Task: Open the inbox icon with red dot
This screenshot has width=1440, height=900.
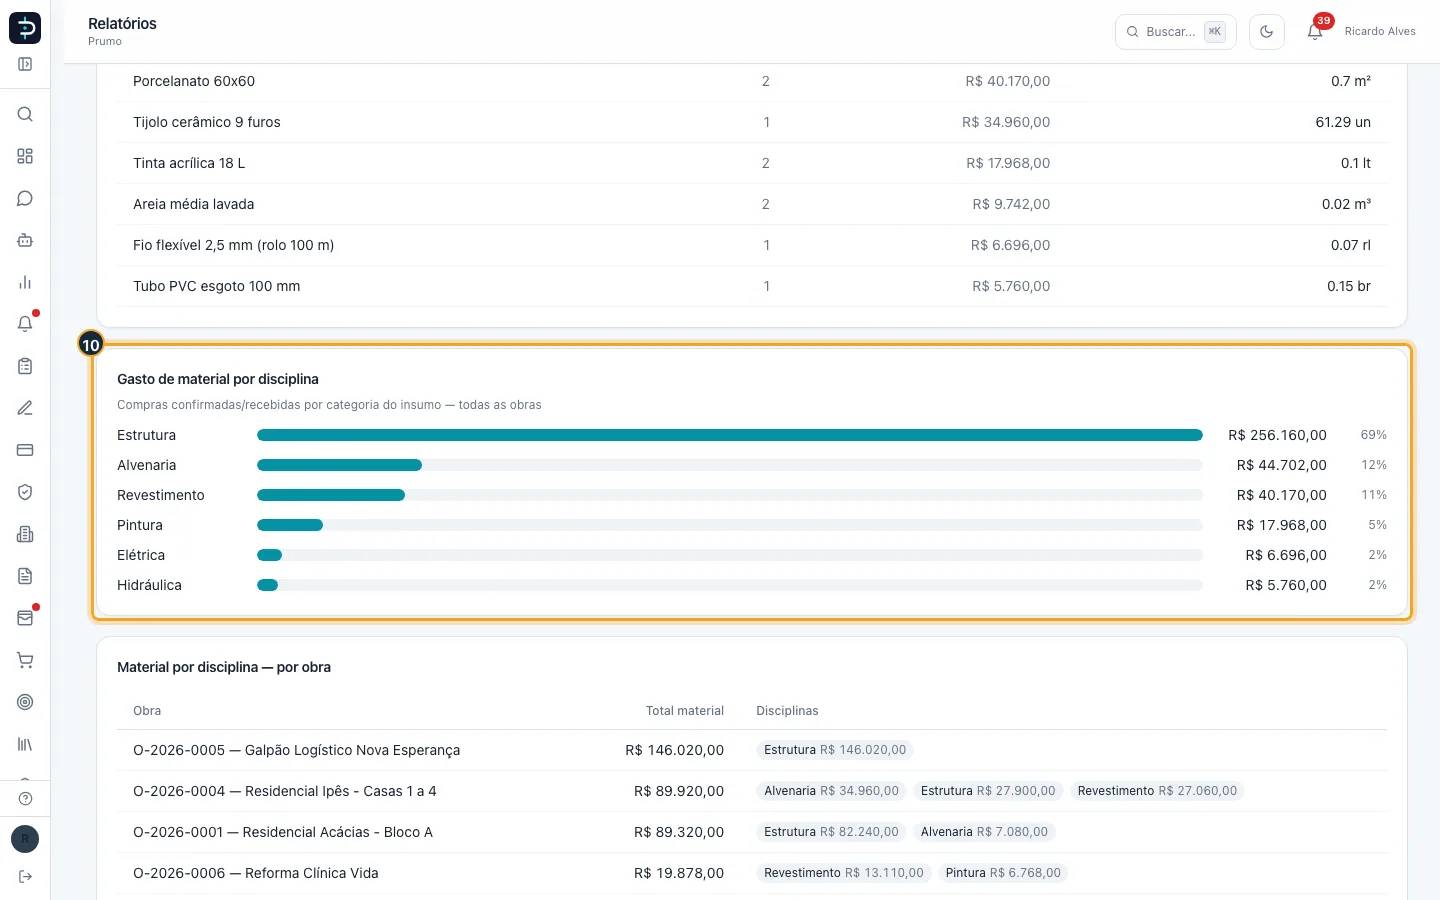Action: click(x=25, y=618)
